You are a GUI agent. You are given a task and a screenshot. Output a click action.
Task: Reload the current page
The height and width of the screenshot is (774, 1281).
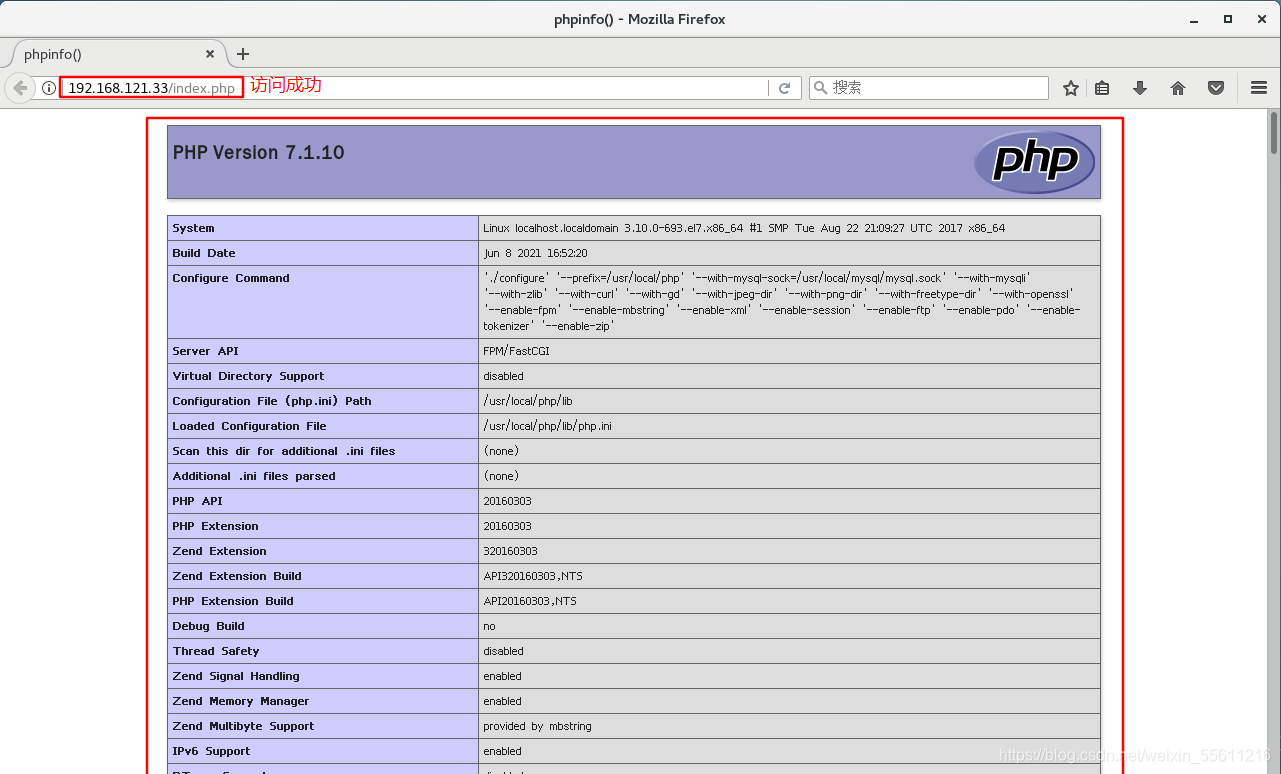tap(785, 88)
